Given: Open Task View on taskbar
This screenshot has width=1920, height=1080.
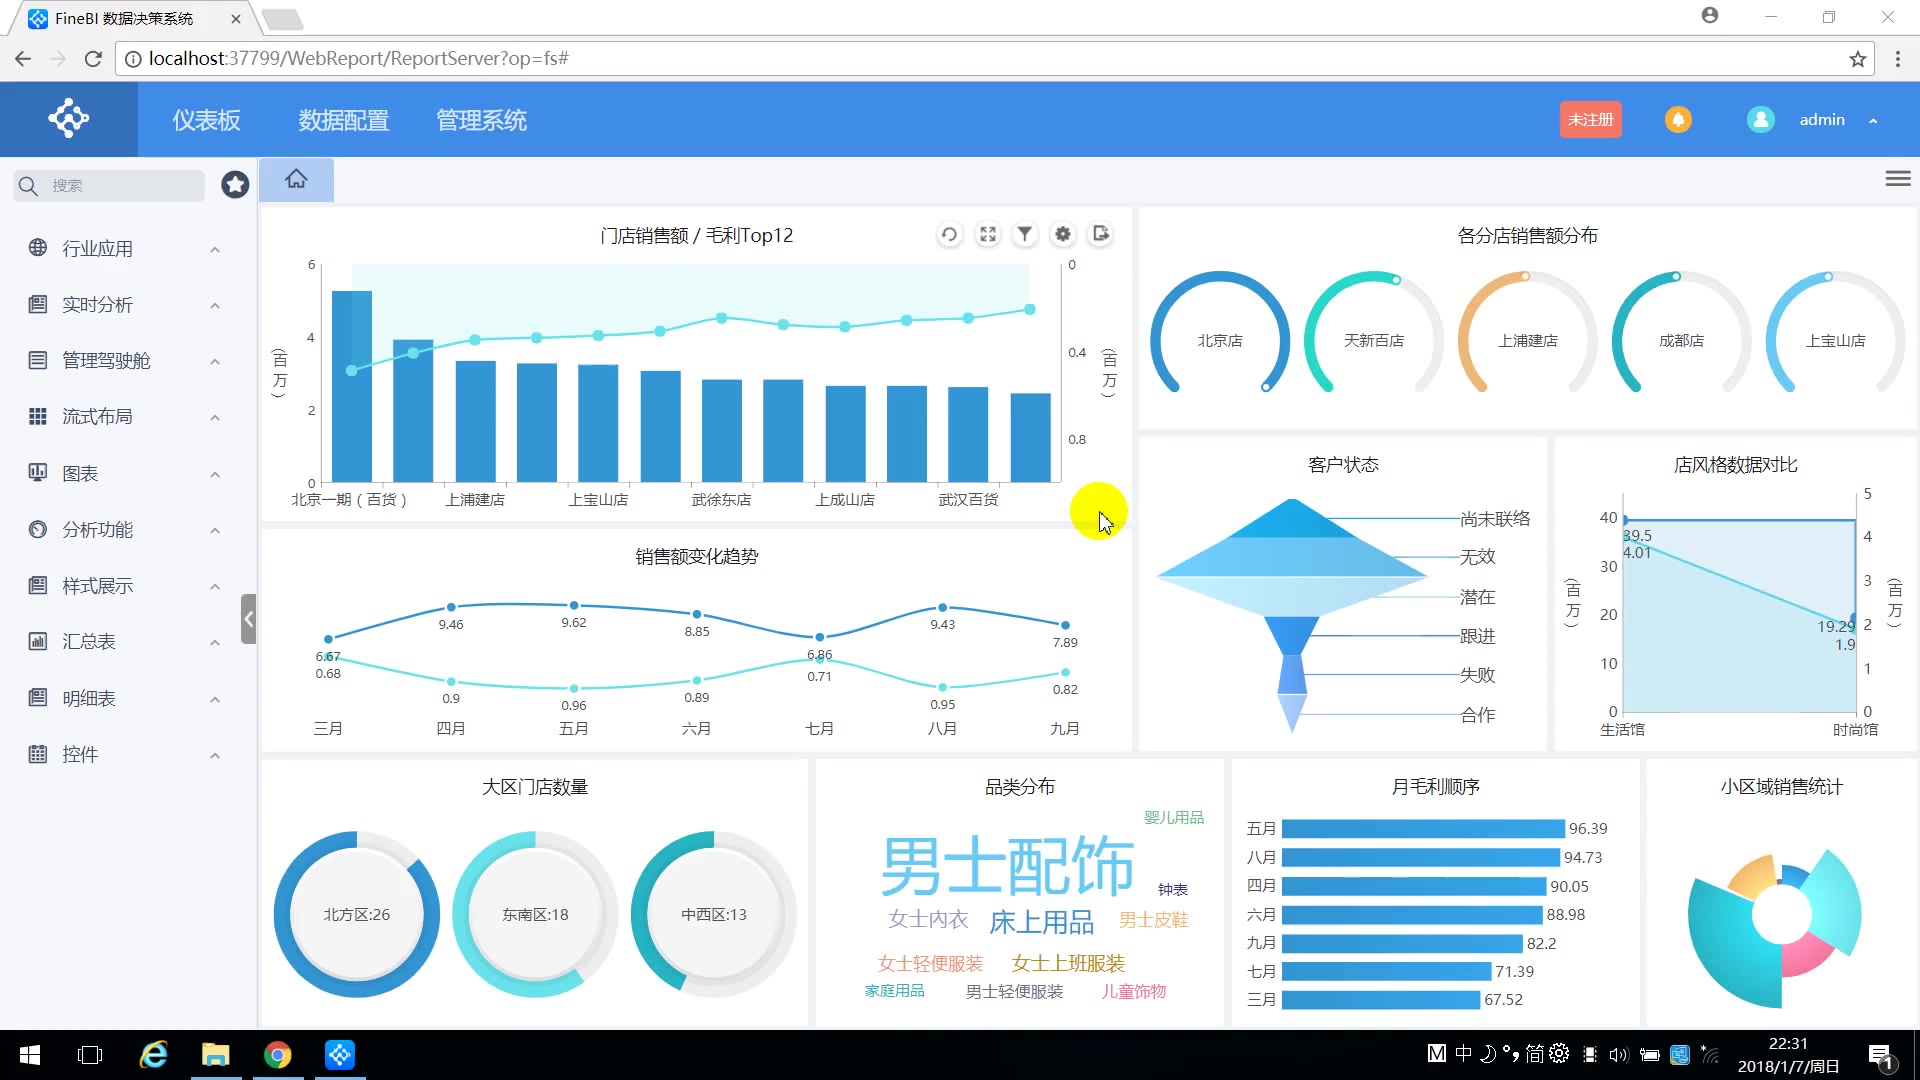Looking at the screenshot, I should click(90, 1055).
